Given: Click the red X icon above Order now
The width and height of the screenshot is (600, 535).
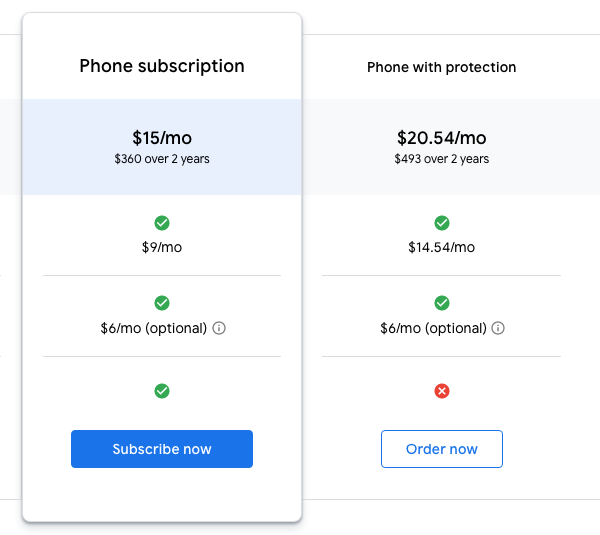Looking at the screenshot, I should 442,391.
